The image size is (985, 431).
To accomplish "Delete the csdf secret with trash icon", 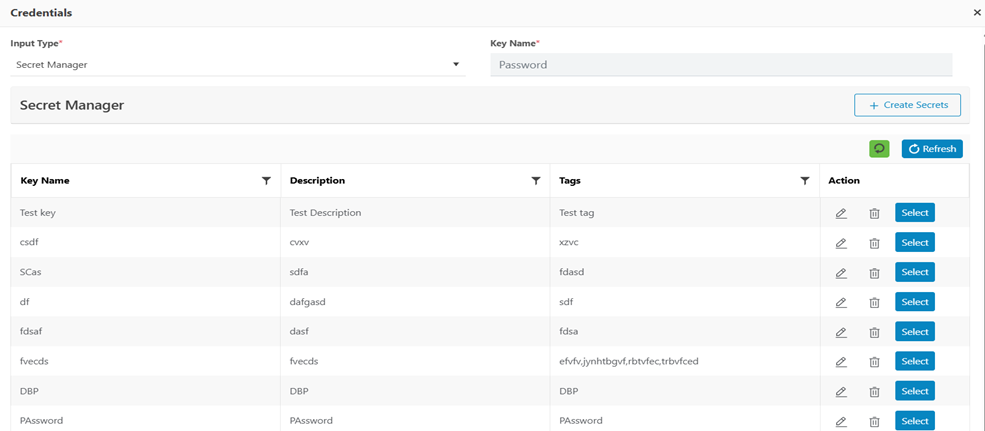I will coord(874,243).
